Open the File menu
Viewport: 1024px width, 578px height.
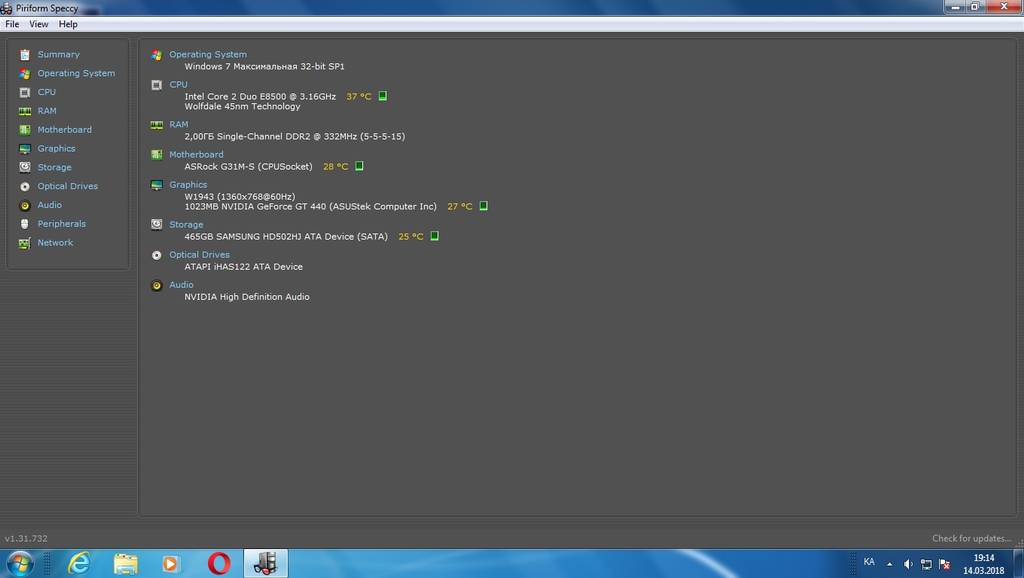pyautogui.click(x=12, y=24)
